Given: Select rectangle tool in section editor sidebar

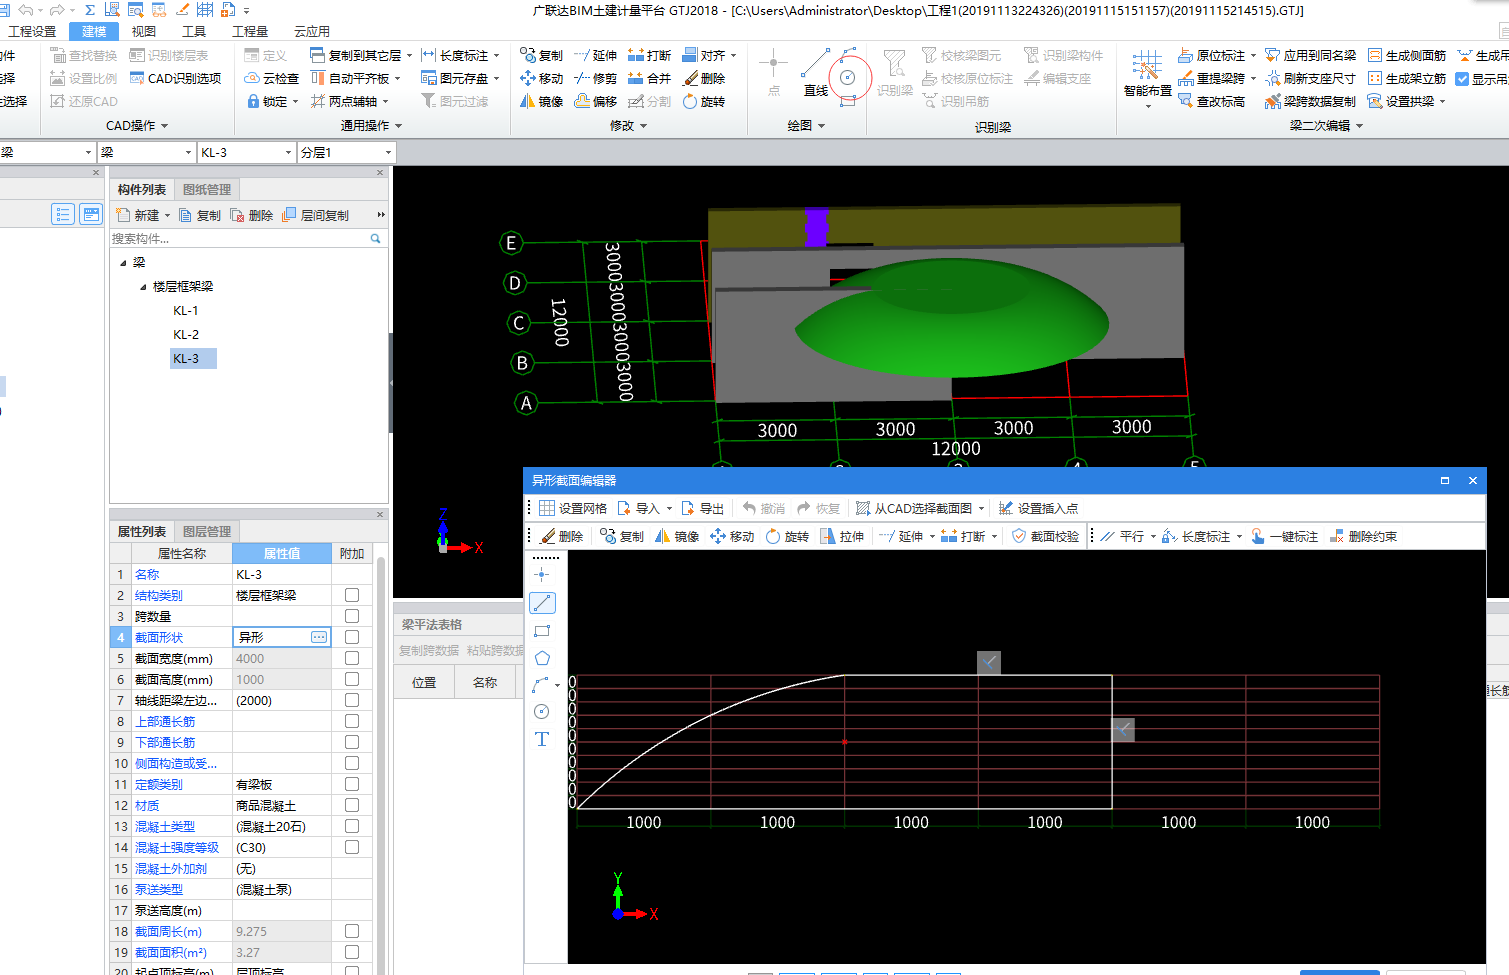Looking at the screenshot, I should click(x=542, y=631).
